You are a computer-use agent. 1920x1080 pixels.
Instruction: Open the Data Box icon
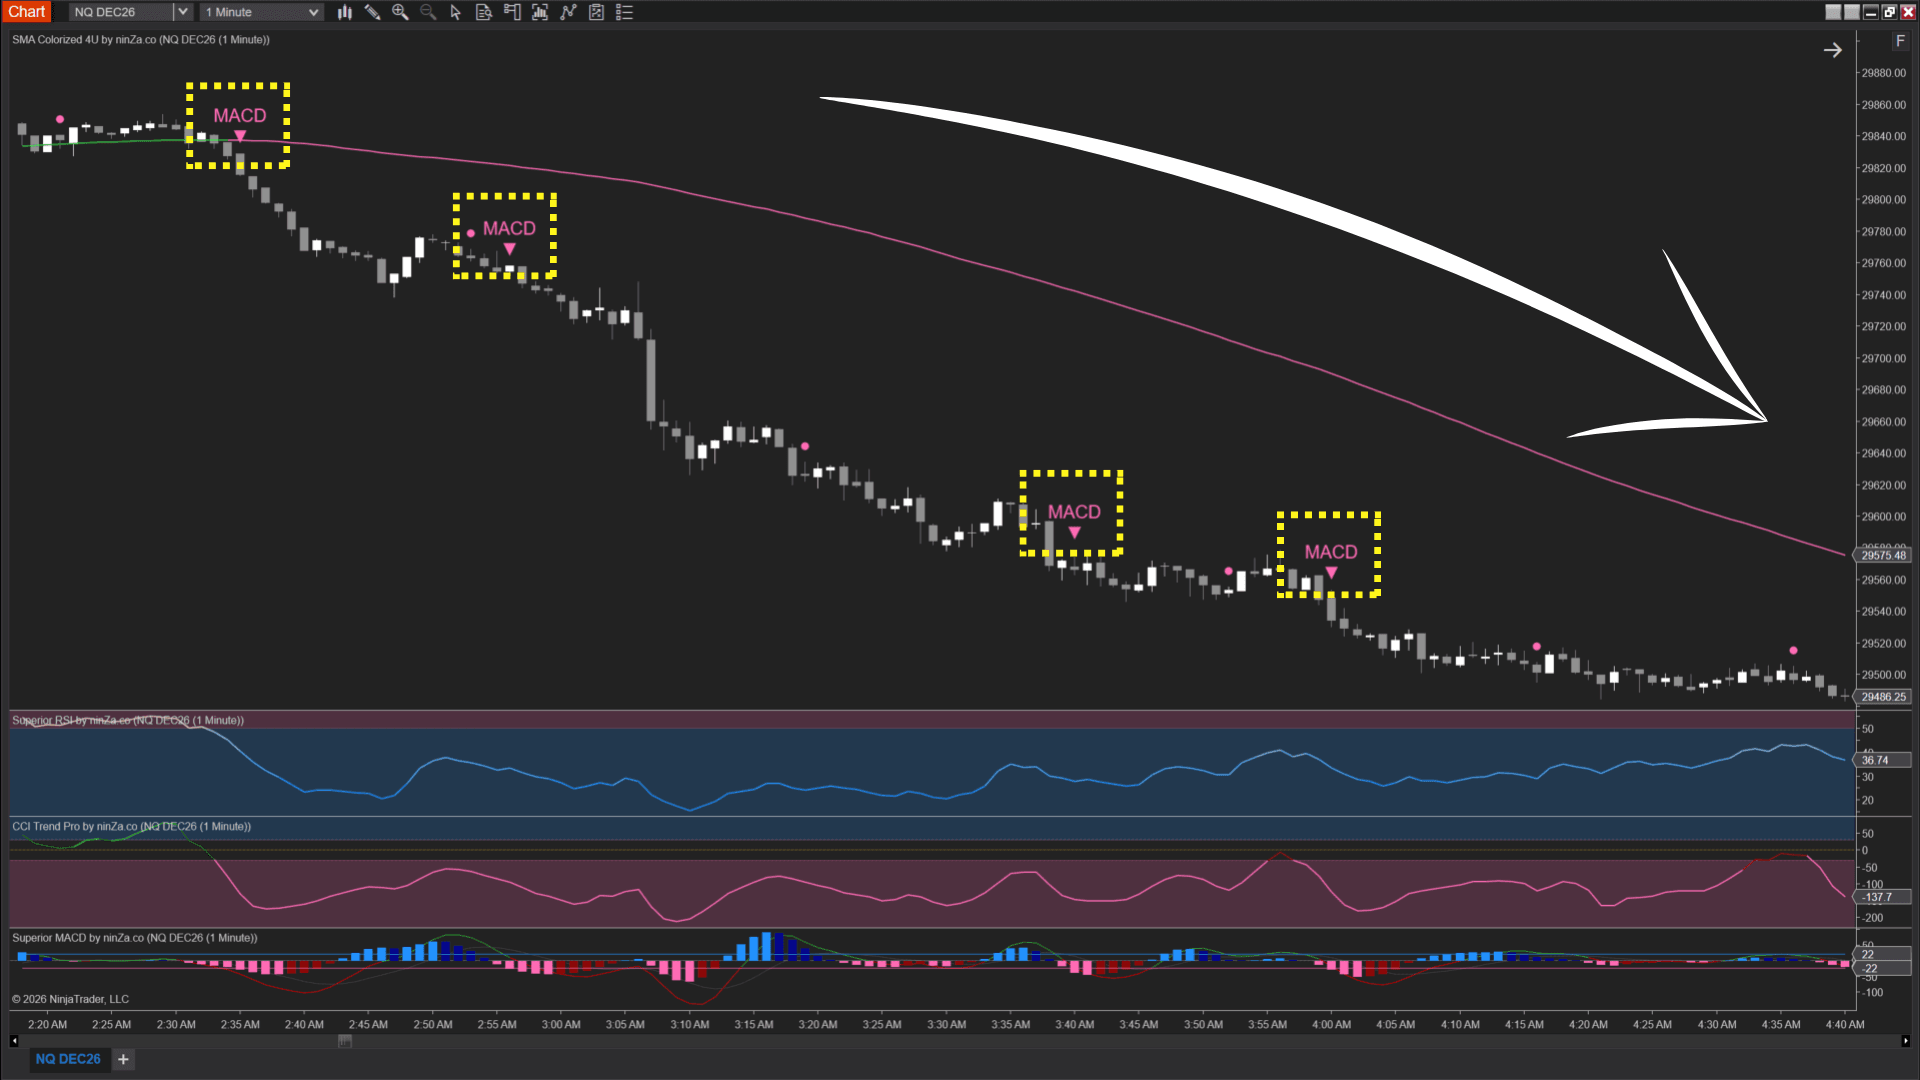click(x=484, y=12)
